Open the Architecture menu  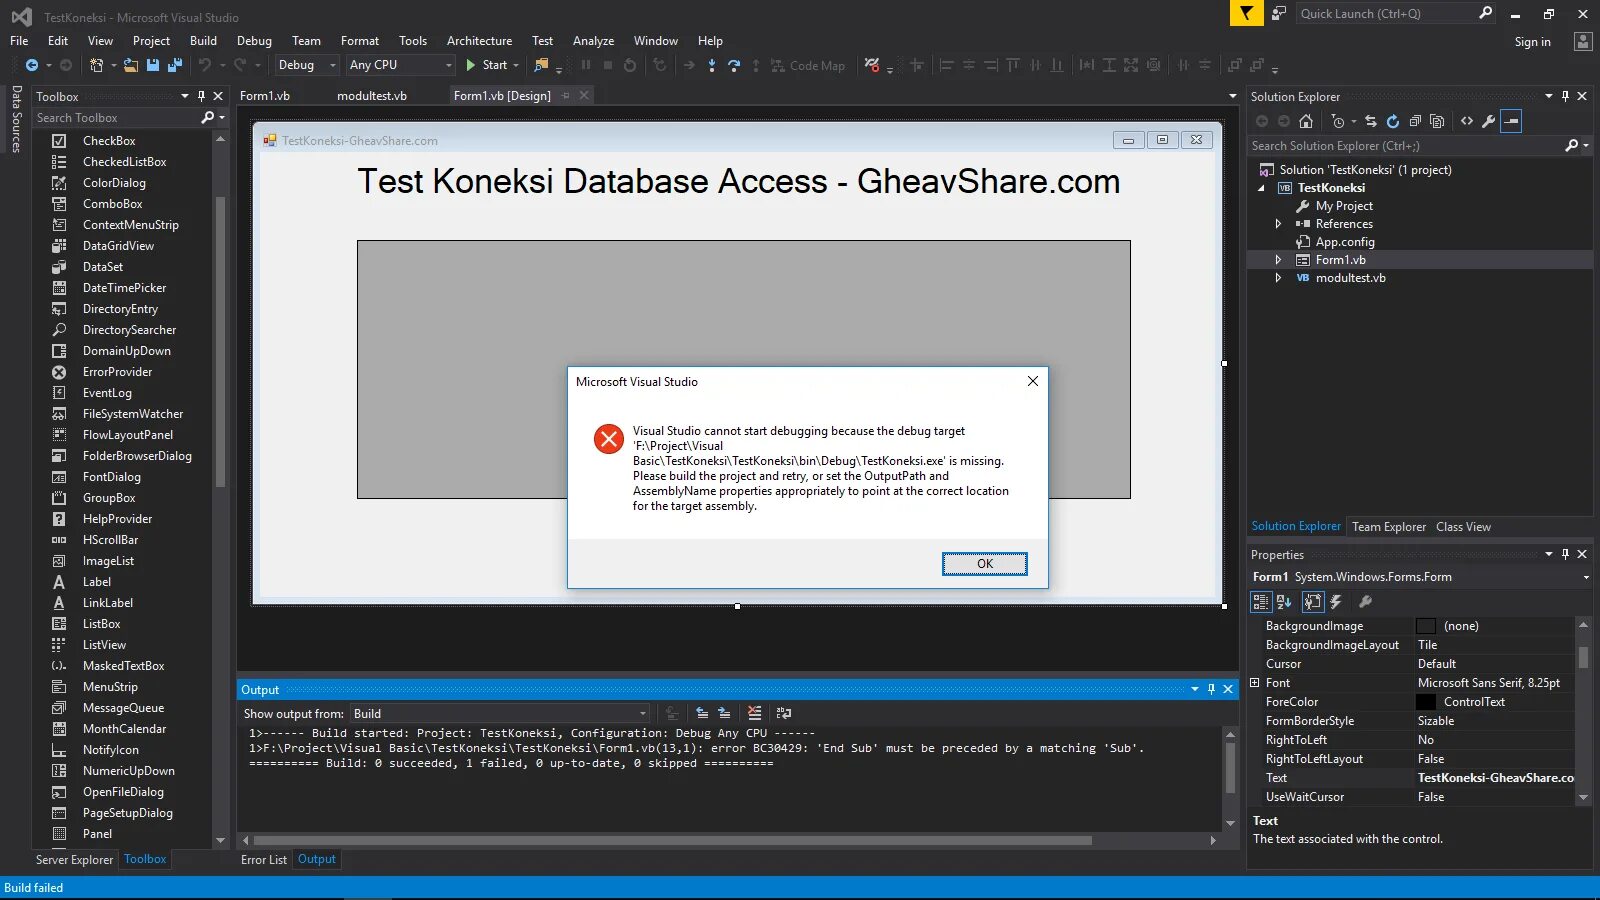479,41
